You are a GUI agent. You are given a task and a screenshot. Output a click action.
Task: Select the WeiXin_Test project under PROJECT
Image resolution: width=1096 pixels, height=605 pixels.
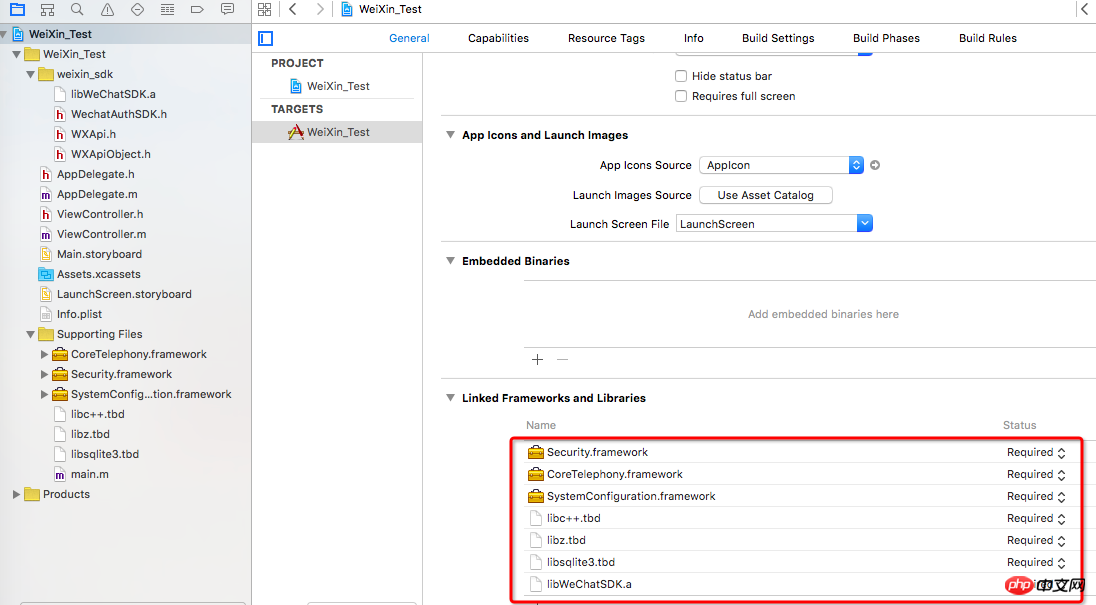point(337,86)
